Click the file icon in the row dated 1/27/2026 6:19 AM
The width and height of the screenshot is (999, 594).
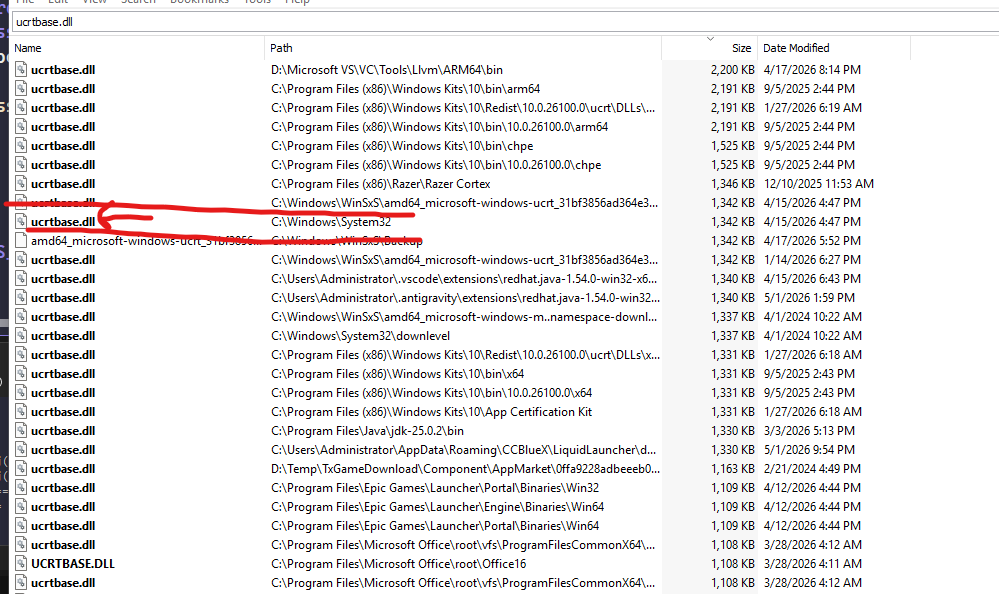[21, 108]
